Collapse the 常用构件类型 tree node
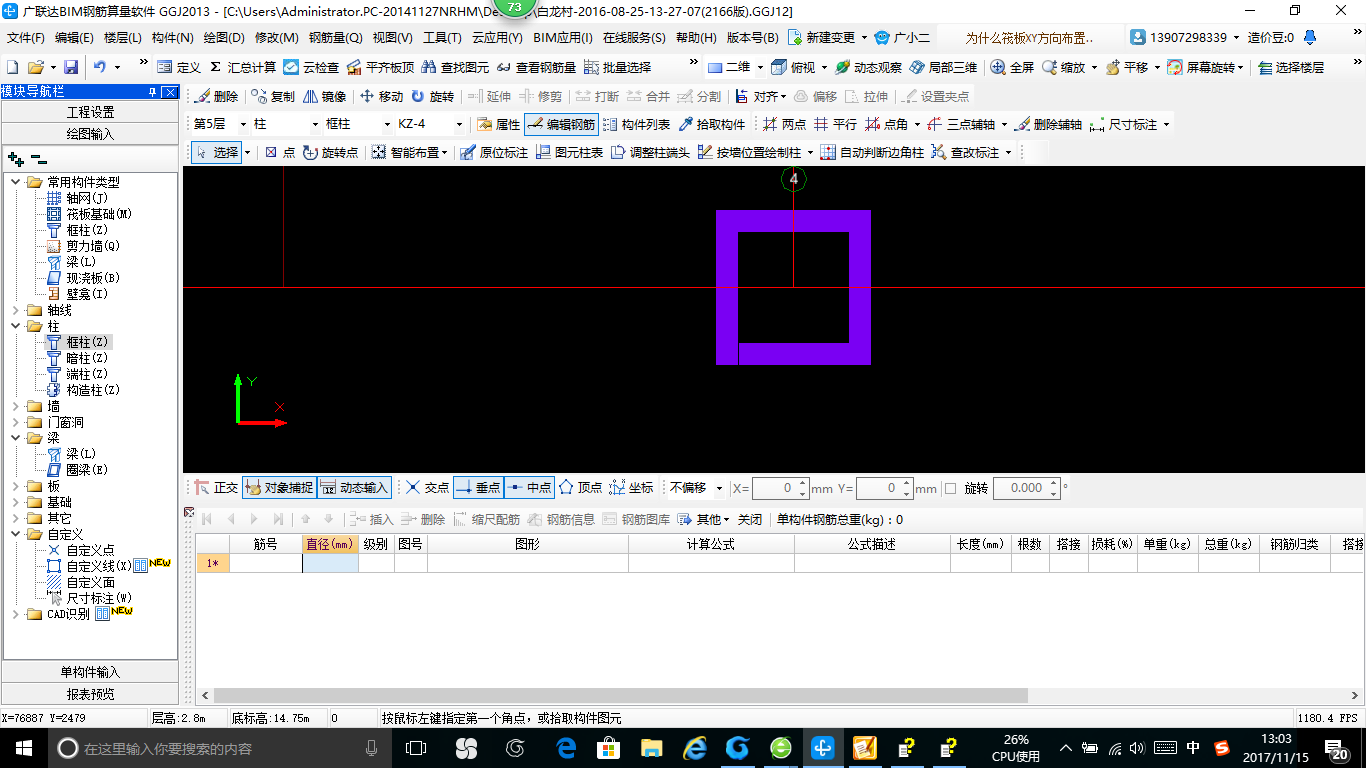 coord(16,182)
